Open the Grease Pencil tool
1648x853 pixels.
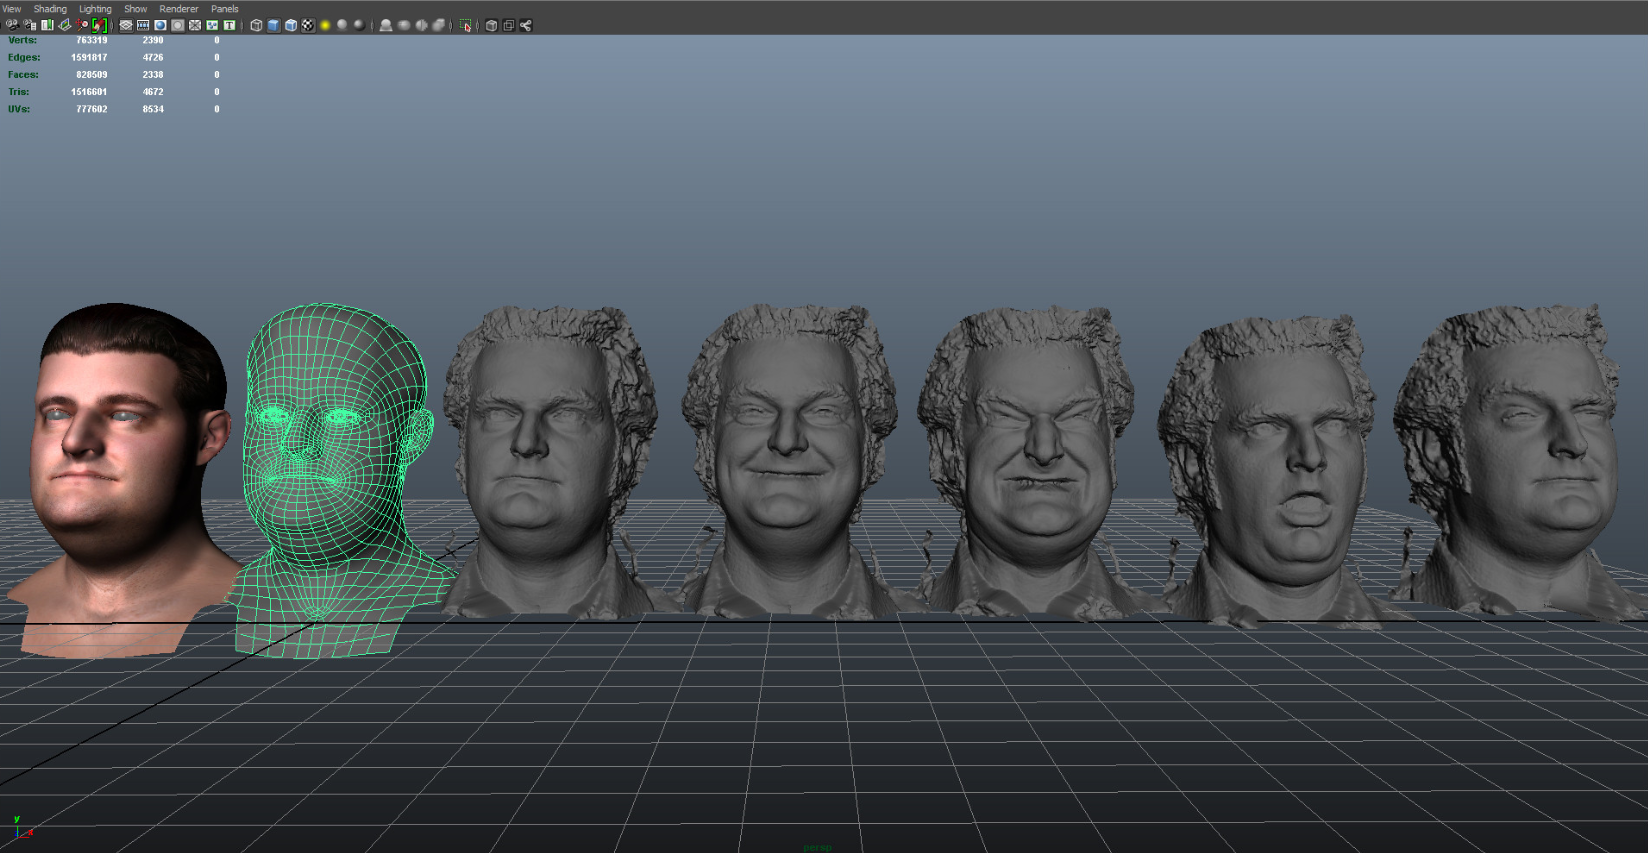(99, 25)
